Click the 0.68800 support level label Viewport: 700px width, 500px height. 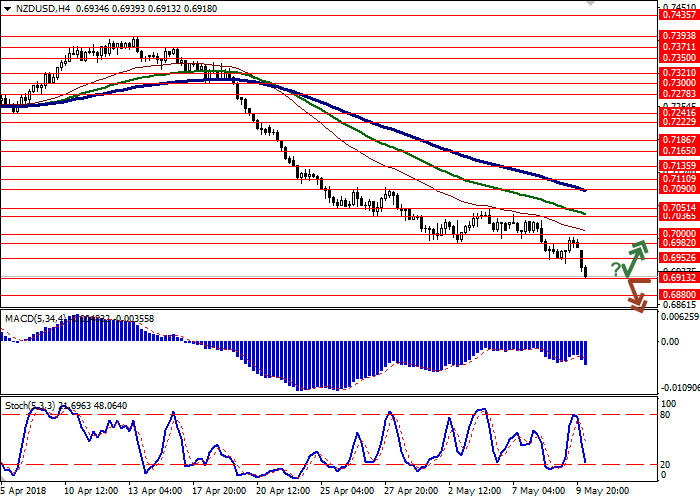(676, 295)
